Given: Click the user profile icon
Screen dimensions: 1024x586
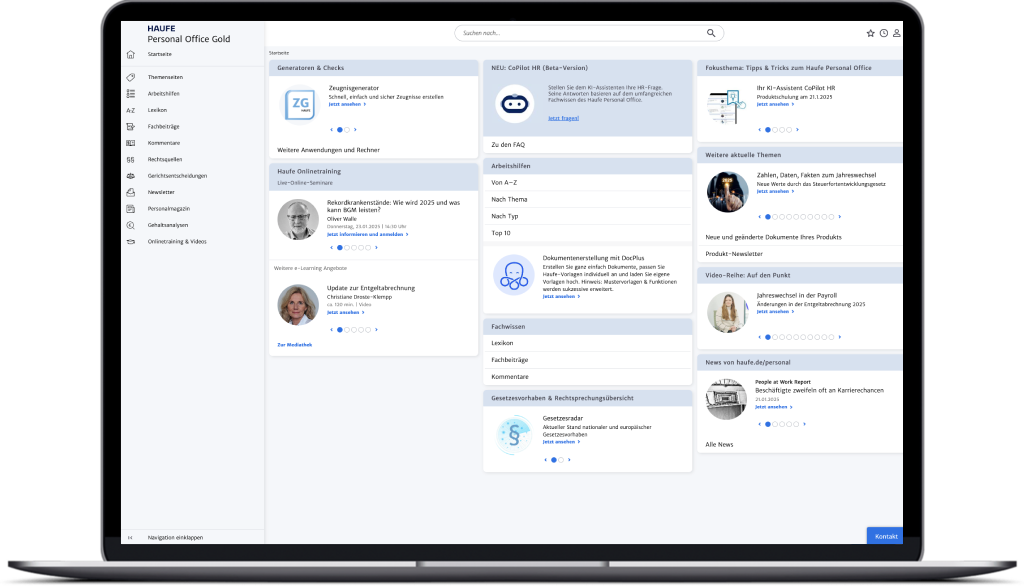Looking at the screenshot, I should point(897,33).
